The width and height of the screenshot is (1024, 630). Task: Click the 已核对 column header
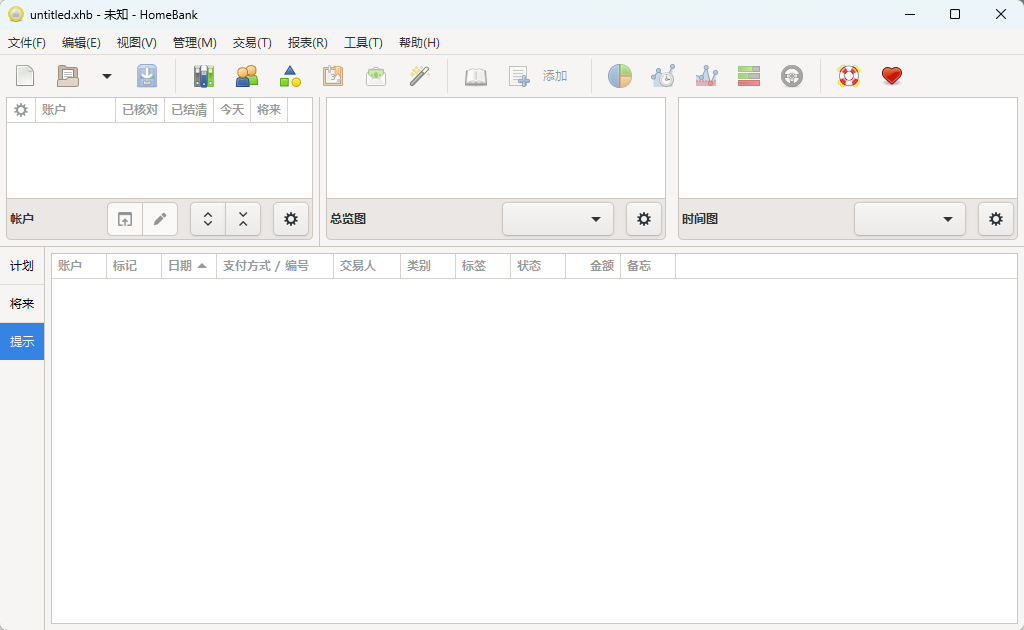click(x=140, y=110)
